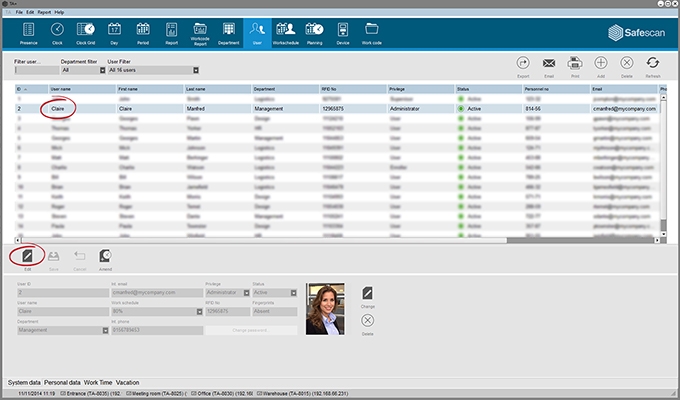Open the User Filter dropdown
This screenshot has height=400, width=680.
[196, 70]
